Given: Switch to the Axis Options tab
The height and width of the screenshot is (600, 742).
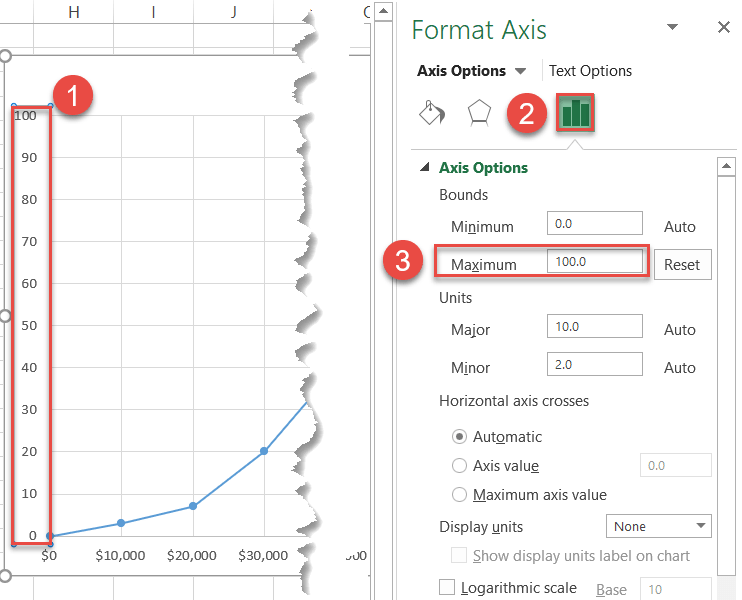Looking at the screenshot, I should [x=461, y=71].
